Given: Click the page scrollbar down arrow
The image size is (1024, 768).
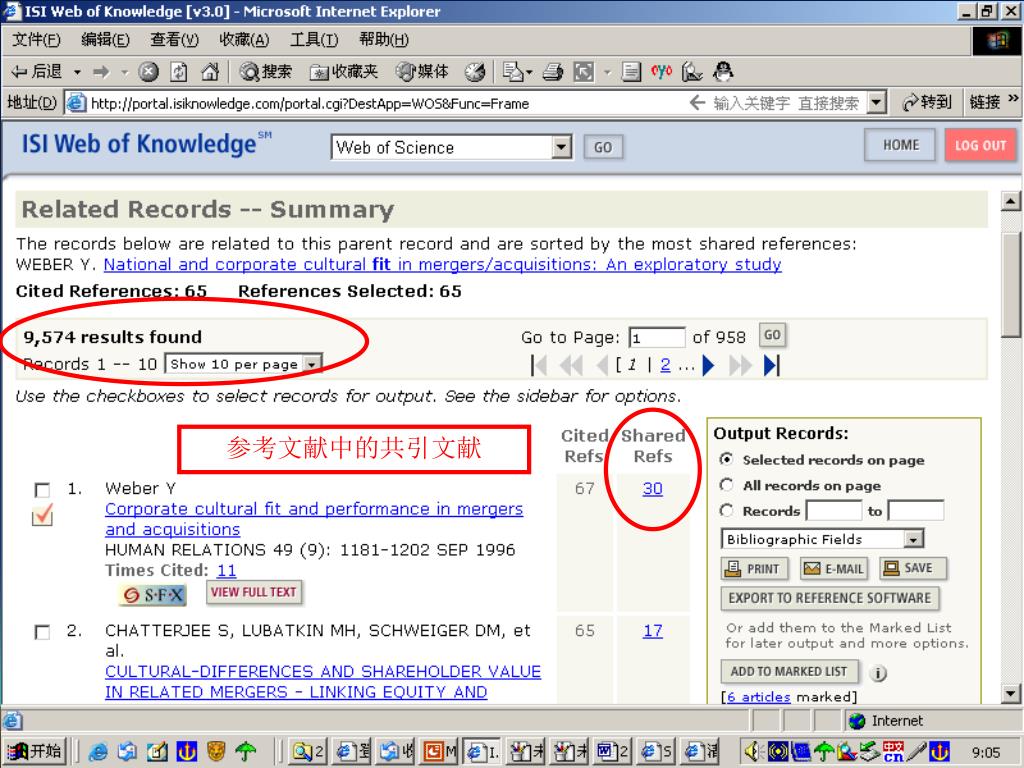Looking at the screenshot, I should point(1011,693).
